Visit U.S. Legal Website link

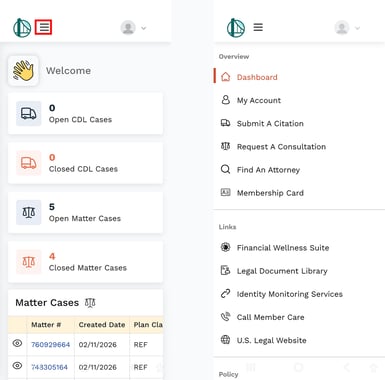271,340
